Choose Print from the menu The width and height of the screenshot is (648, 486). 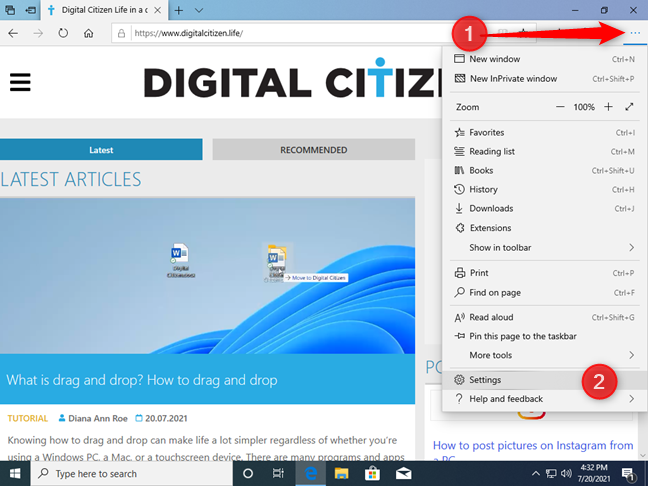(544, 273)
